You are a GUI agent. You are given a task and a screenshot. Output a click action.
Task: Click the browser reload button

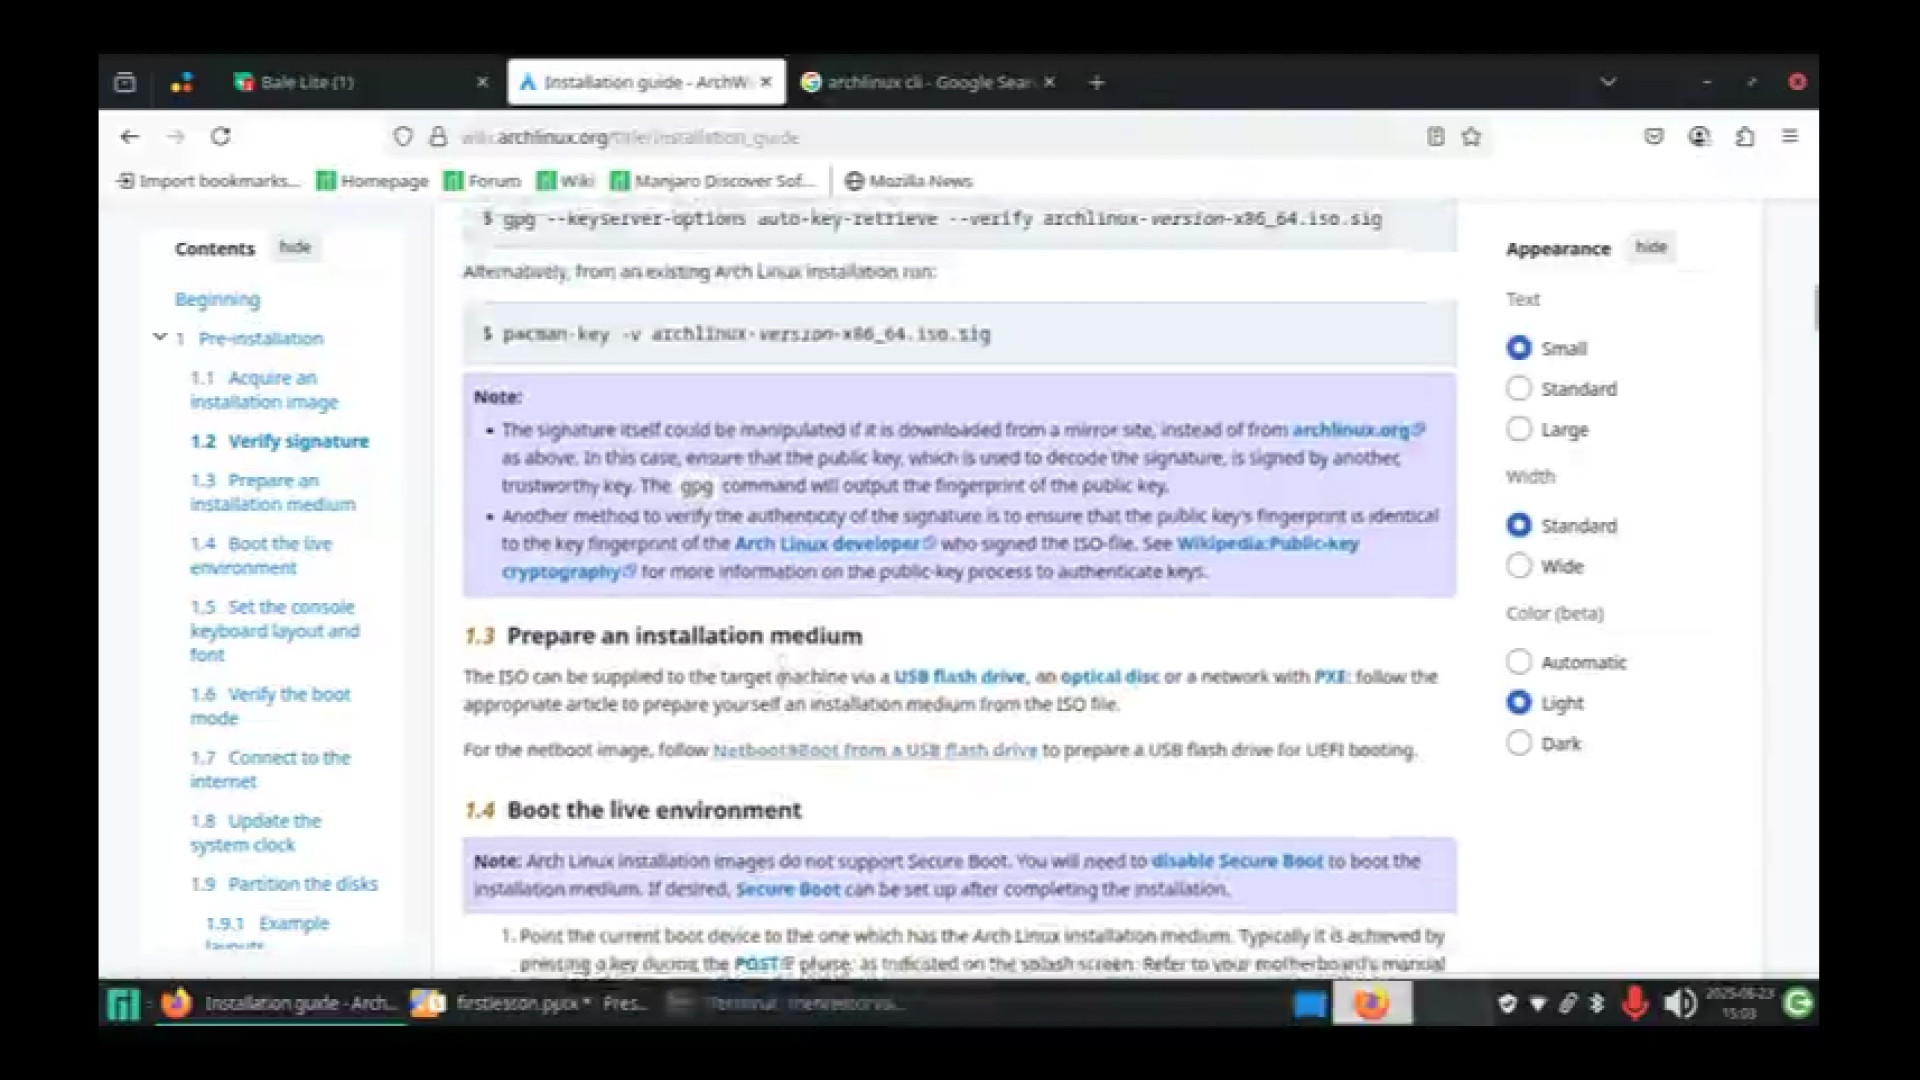[x=221, y=136]
